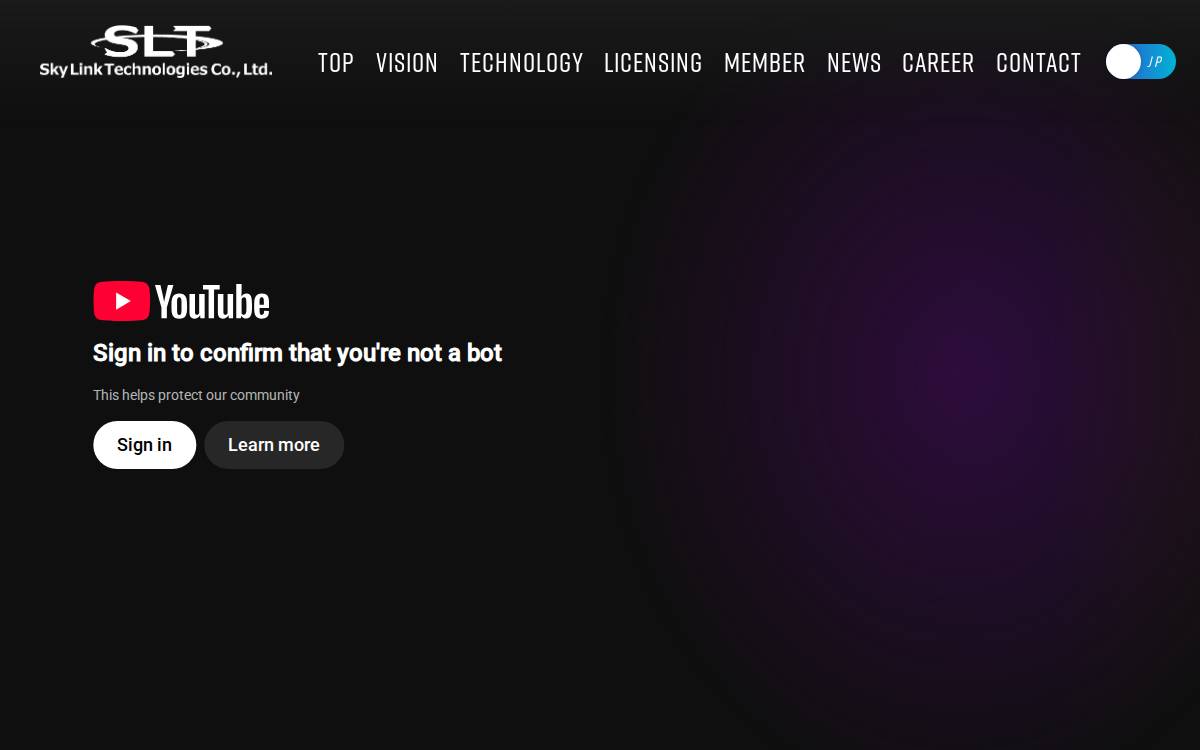Open the MEMBER page
1200x750 pixels.
pos(765,63)
